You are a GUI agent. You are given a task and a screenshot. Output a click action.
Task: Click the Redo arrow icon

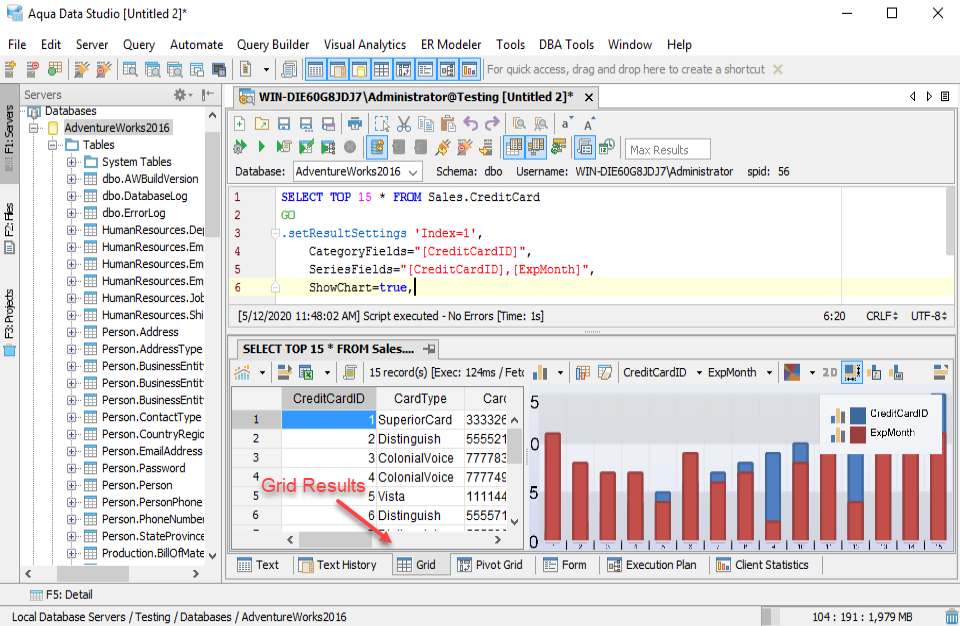(x=492, y=124)
